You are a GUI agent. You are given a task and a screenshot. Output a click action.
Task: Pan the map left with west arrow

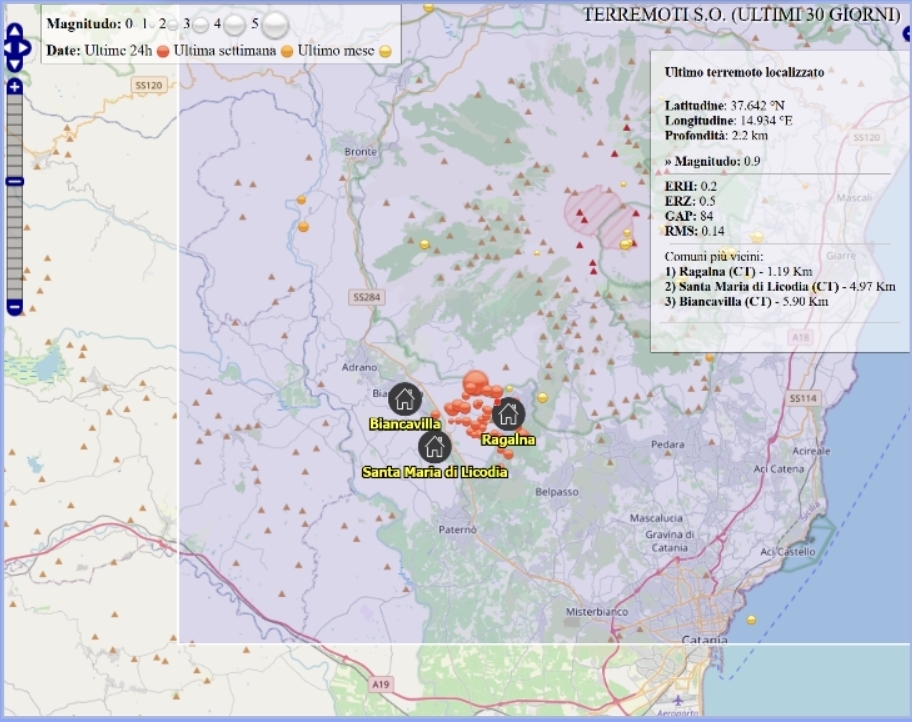(5, 47)
